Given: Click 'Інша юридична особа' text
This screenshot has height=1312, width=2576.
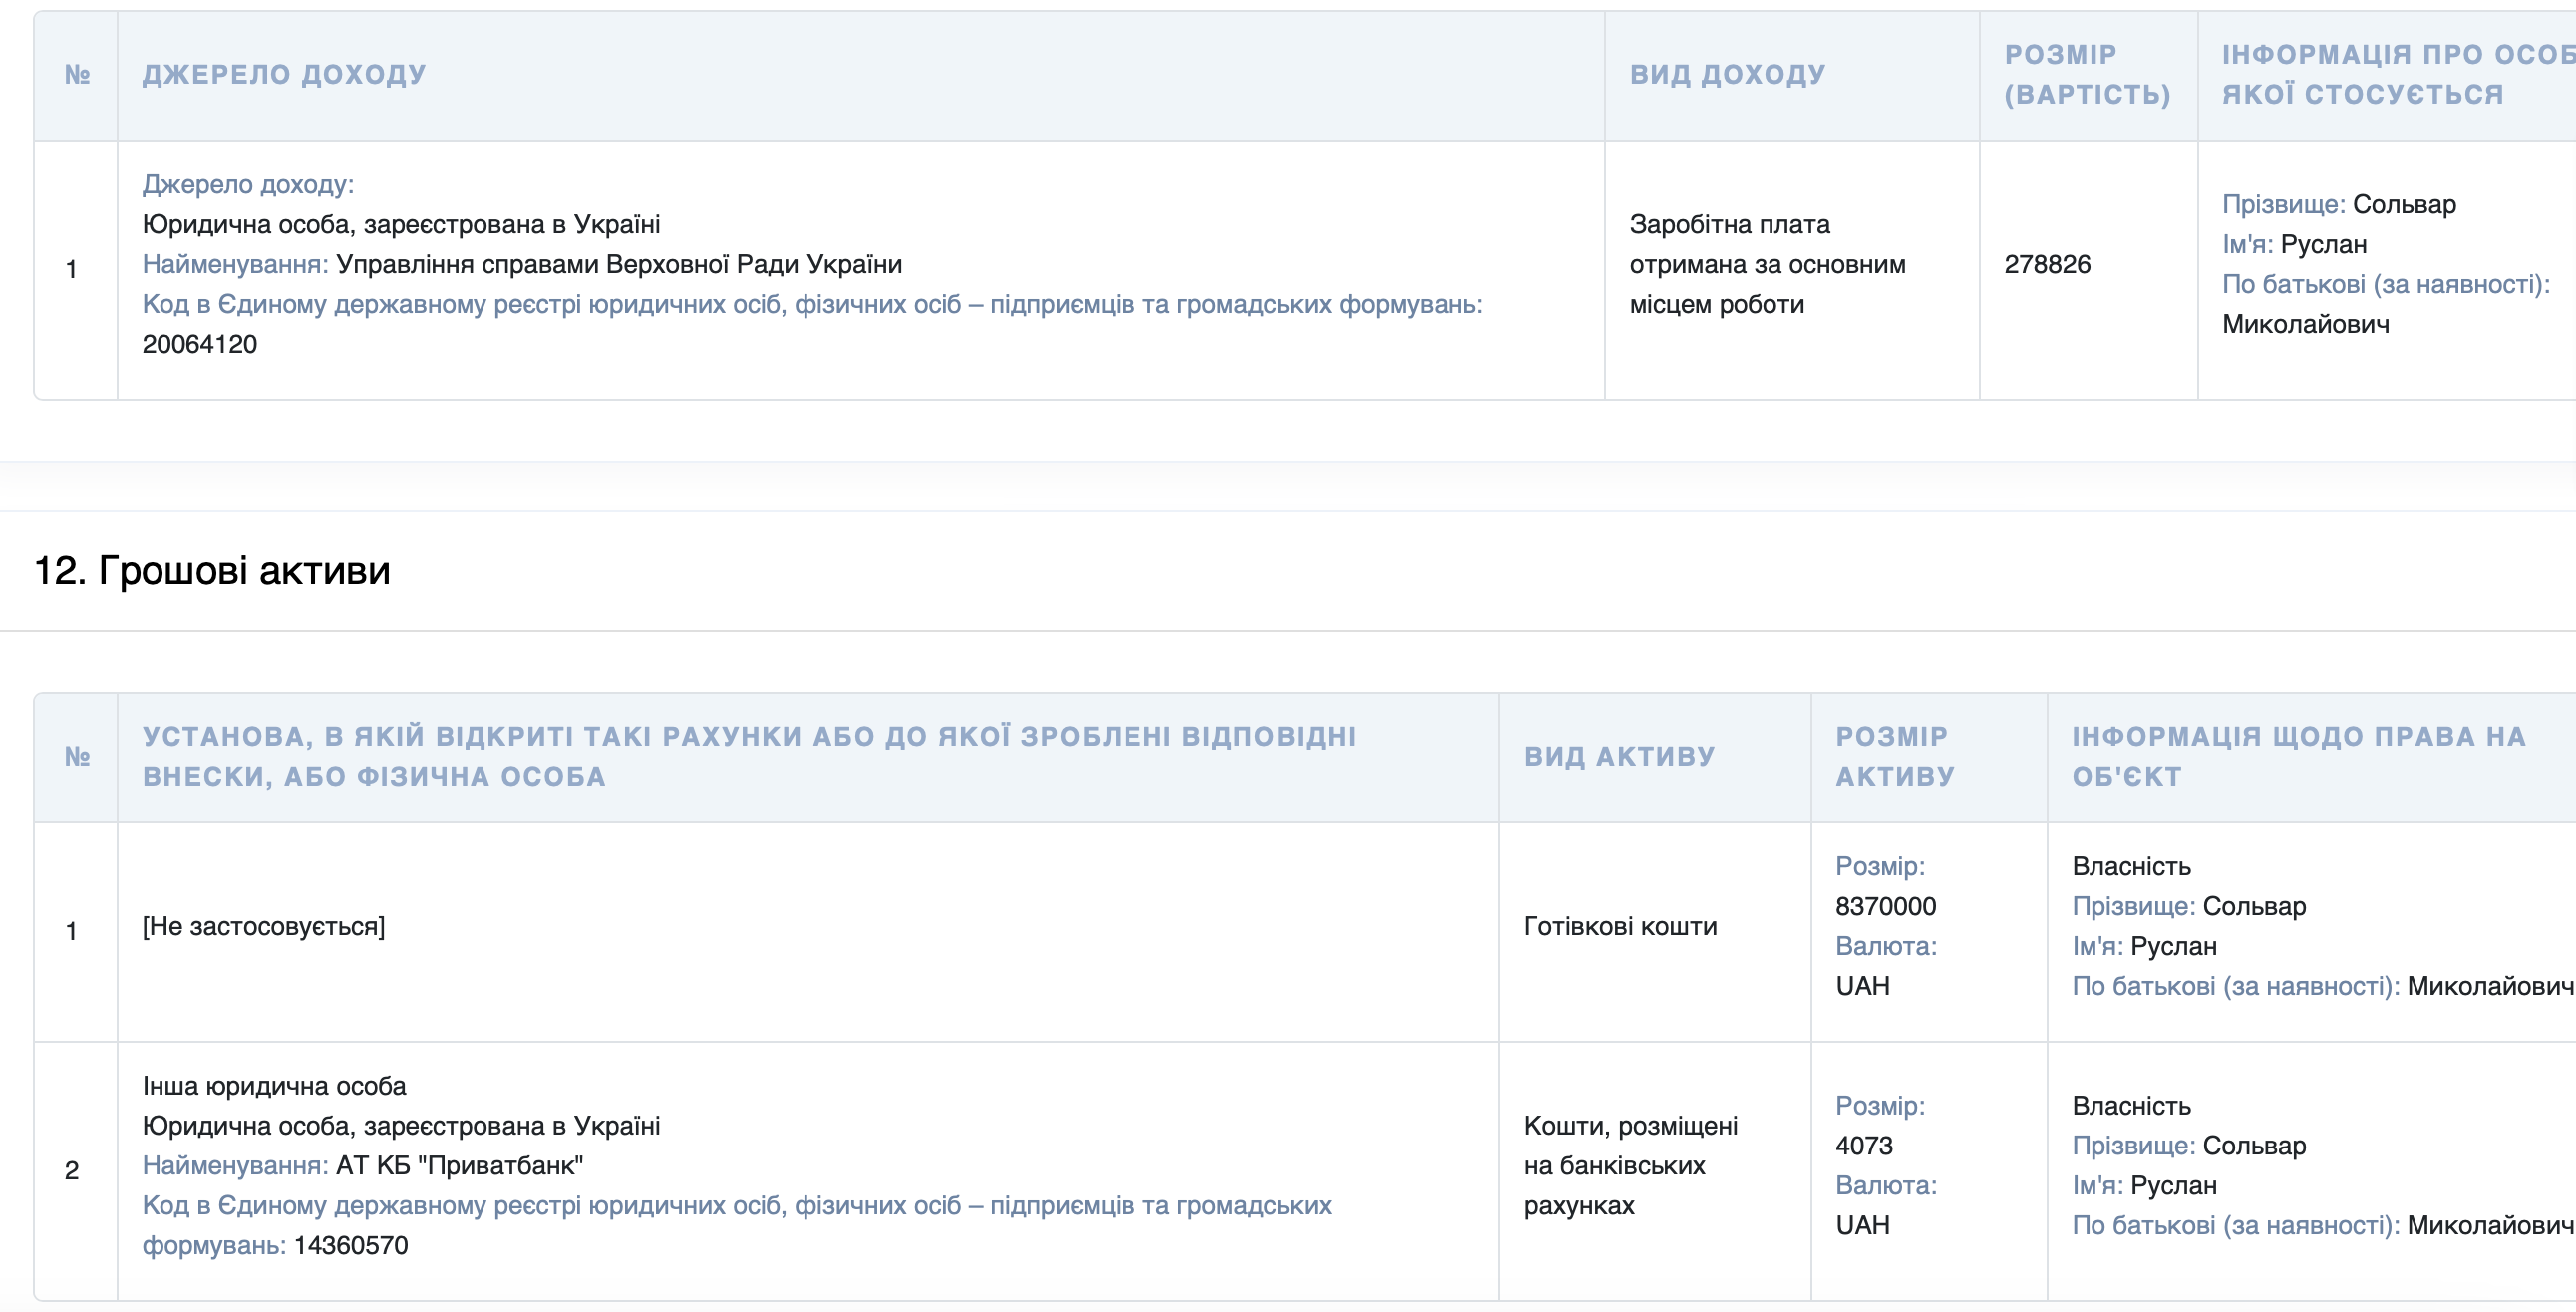Looking at the screenshot, I should tap(274, 1085).
